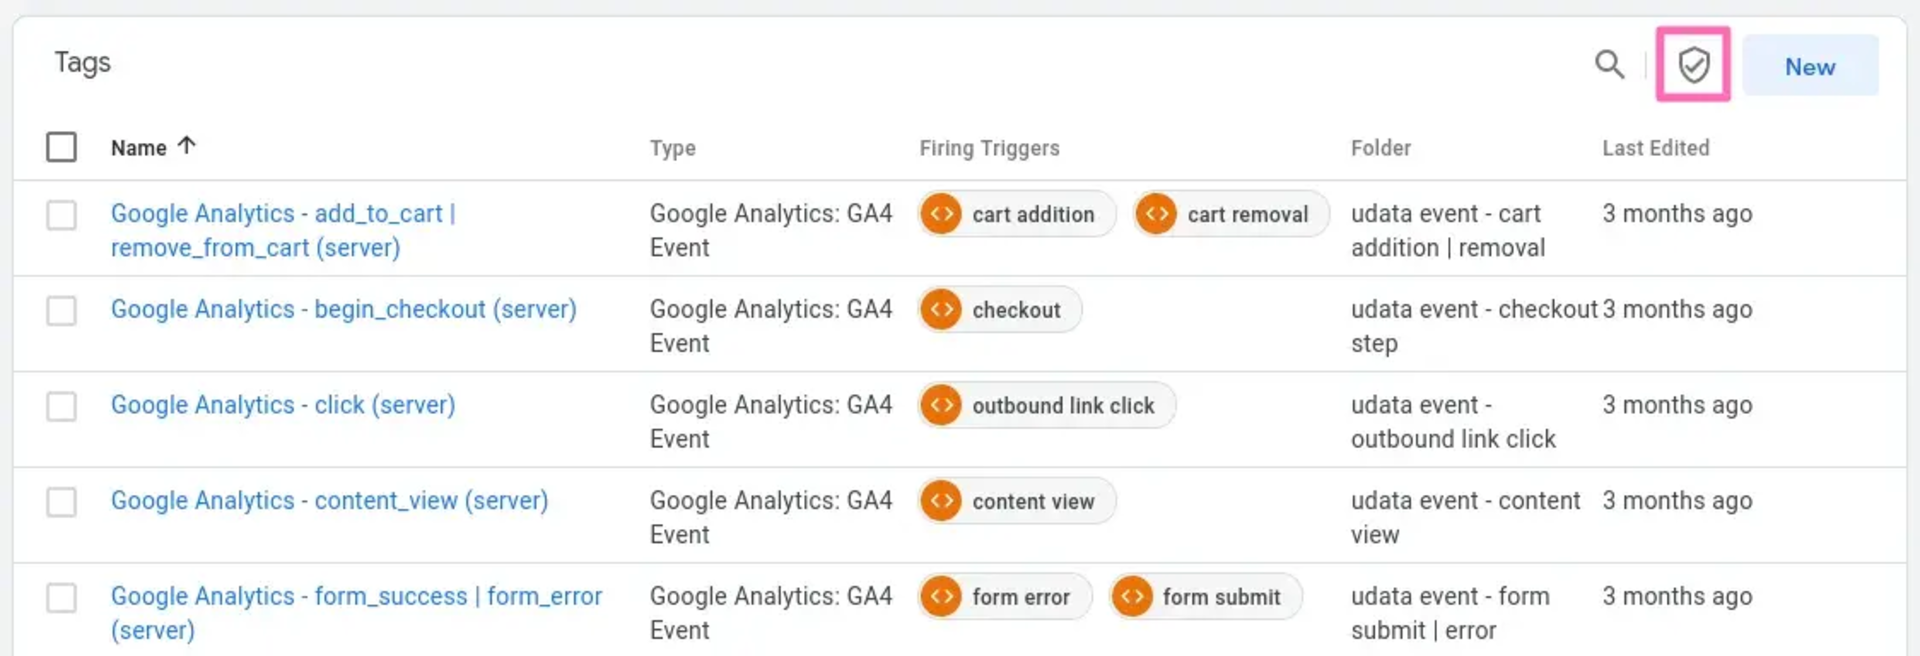Check the click (server) tag checkbox
The image size is (1920, 656).
point(61,407)
